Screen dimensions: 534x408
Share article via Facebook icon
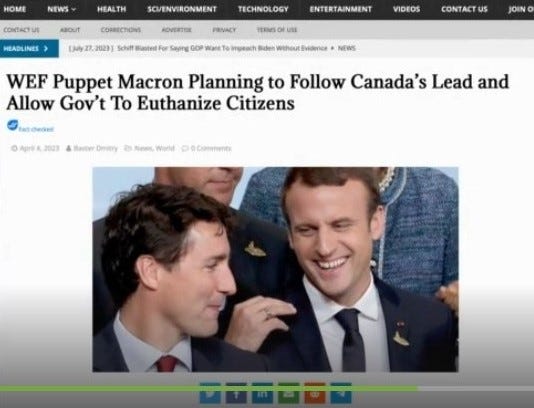point(236,393)
